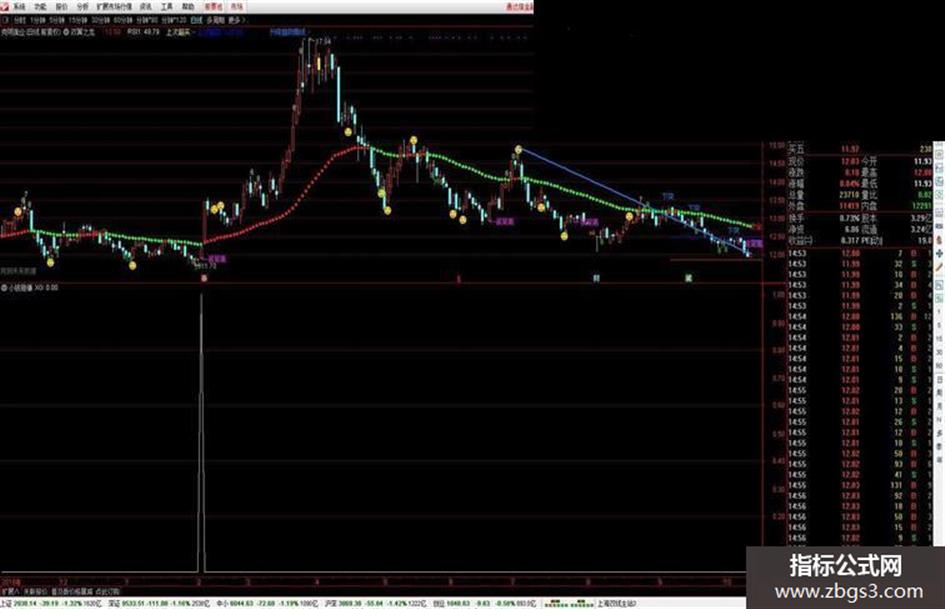This screenshot has height=609, width=945.
Task: Click the 量比 volume ratio label
Action: click(869, 195)
